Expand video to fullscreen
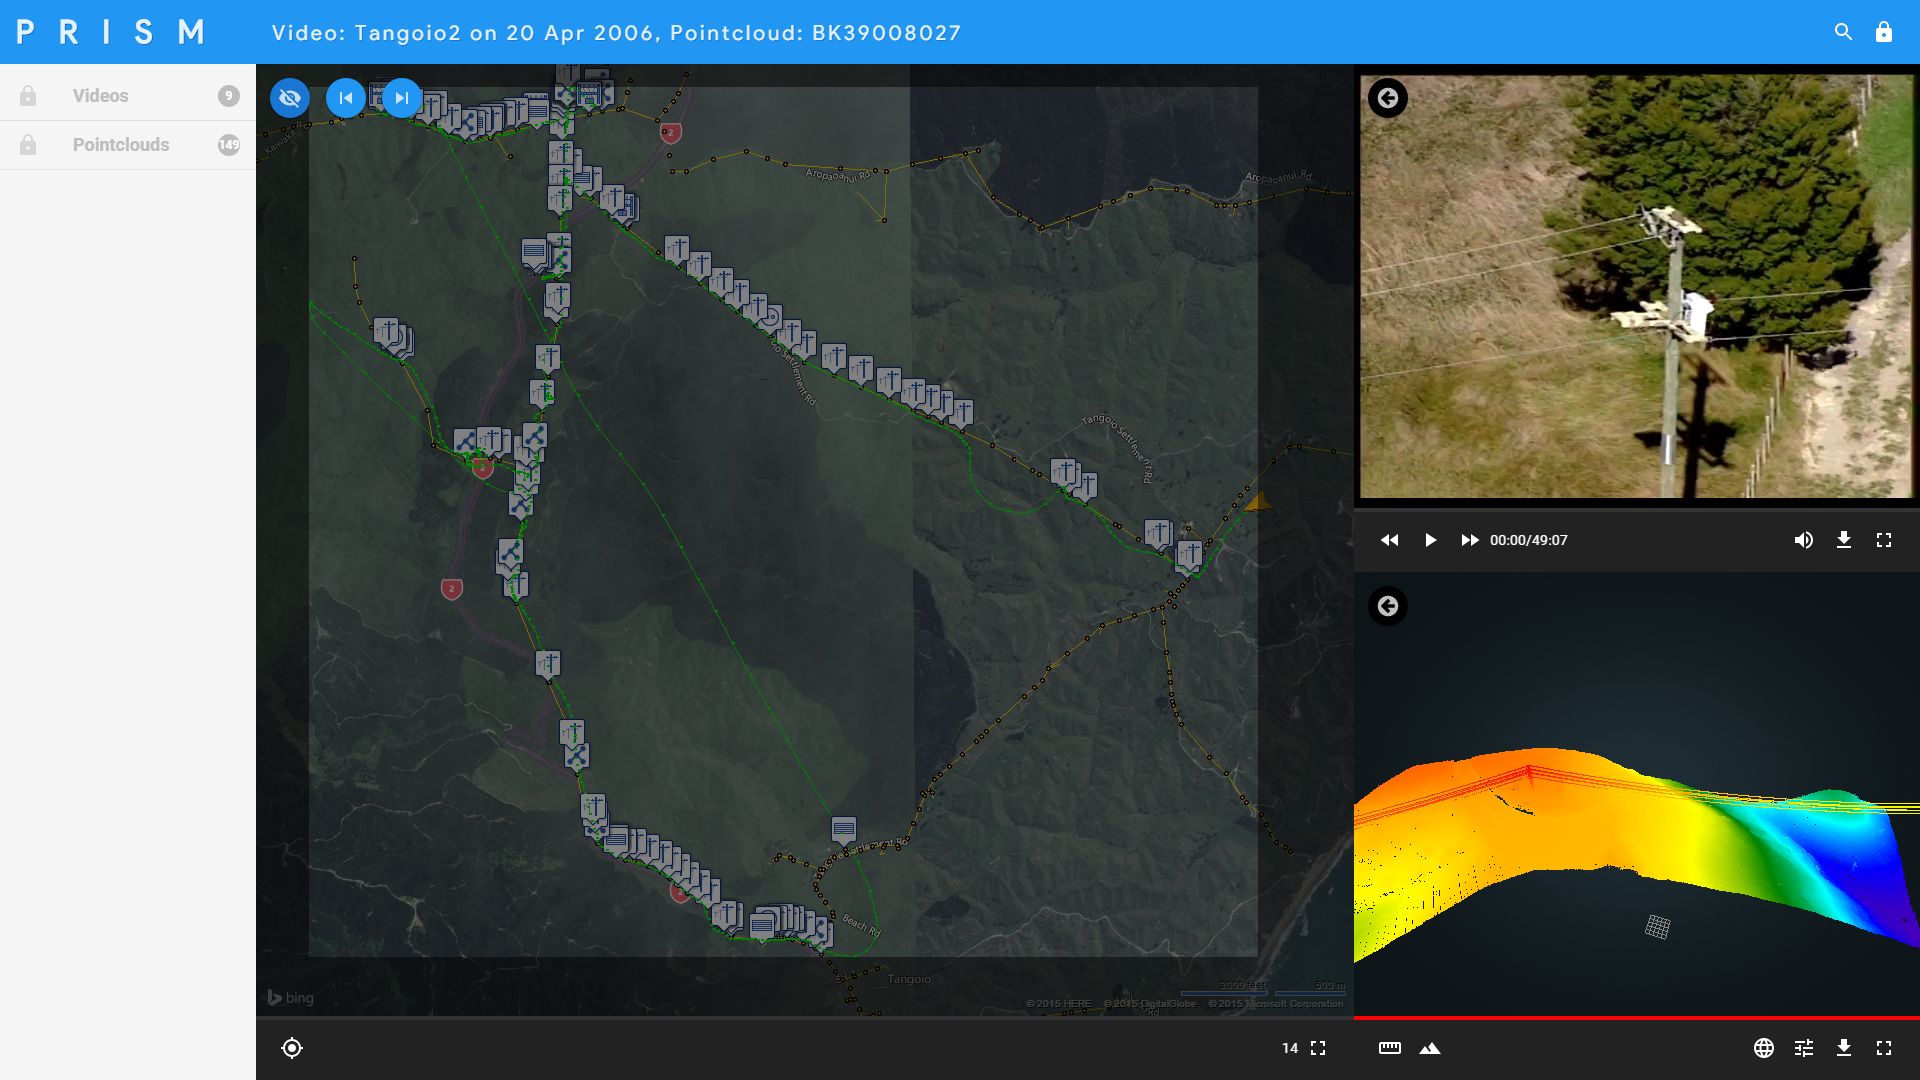The height and width of the screenshot is (1080, 1920). 1883,540
